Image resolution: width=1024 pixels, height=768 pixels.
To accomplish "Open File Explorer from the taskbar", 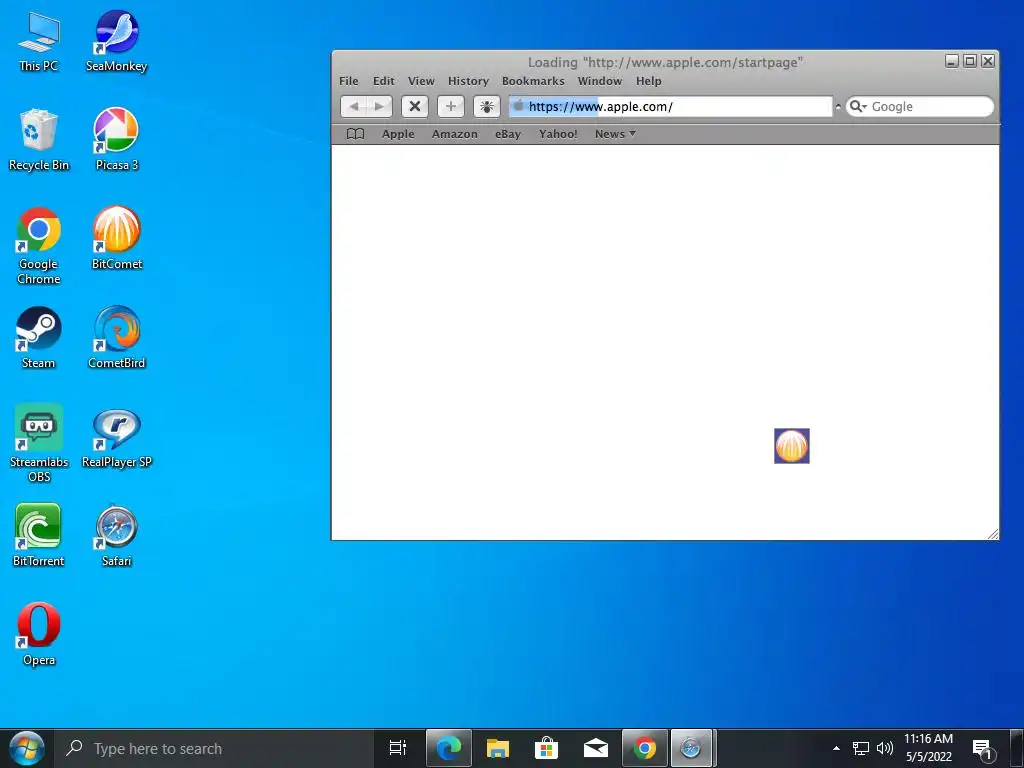I will pyautogui.click(x=498, y=748).
